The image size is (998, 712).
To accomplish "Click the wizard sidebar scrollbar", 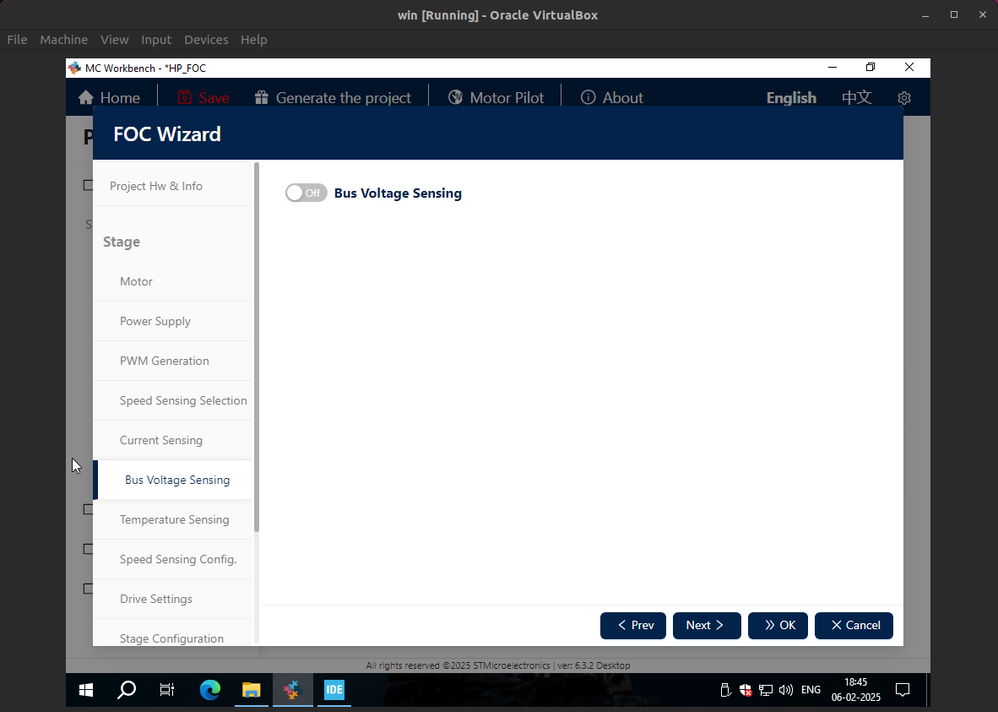I will (257, 347).
